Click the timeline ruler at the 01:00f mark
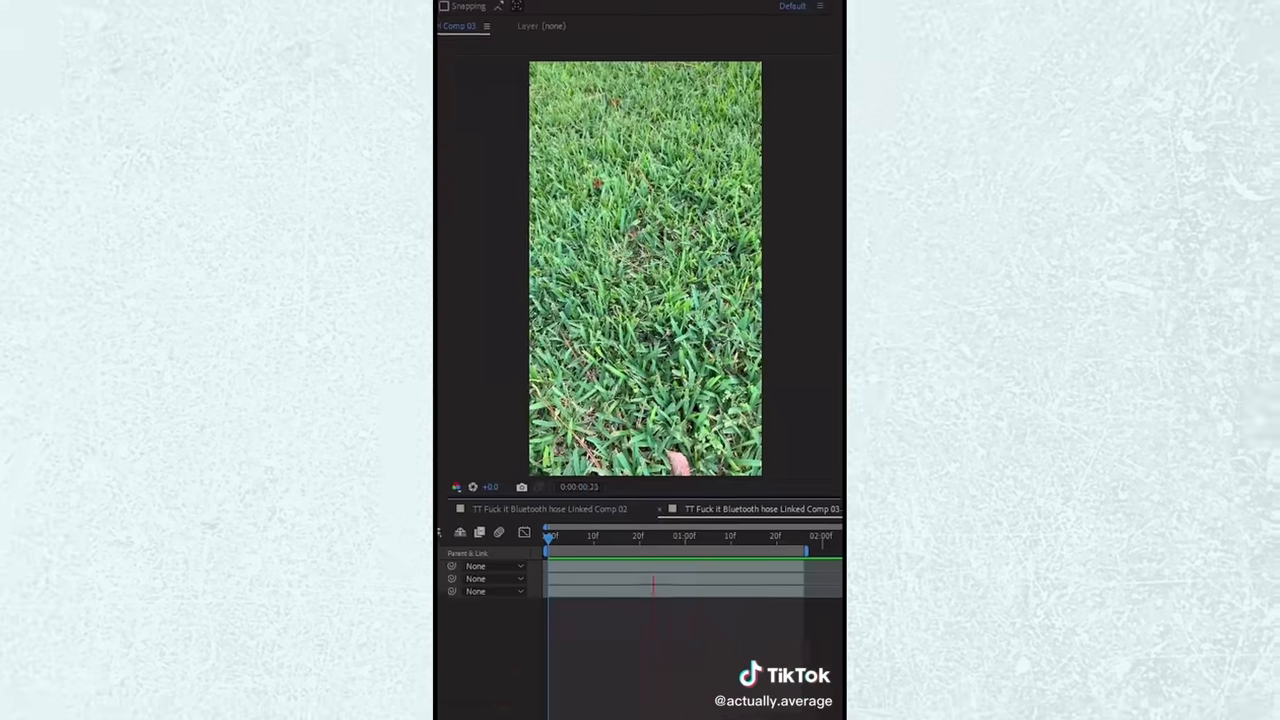 (686, 536)
